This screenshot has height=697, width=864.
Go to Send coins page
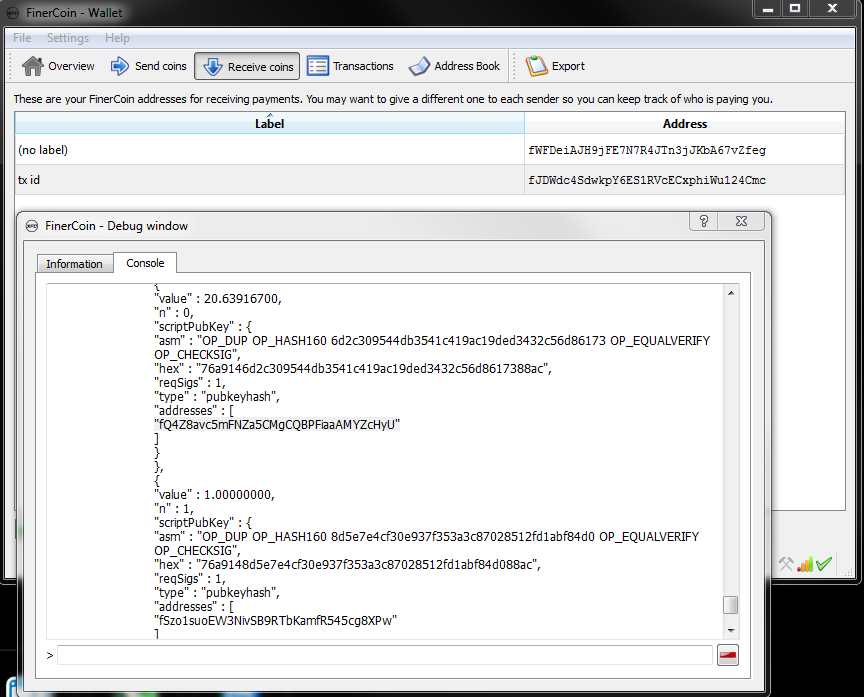click(x=149, y=66)
